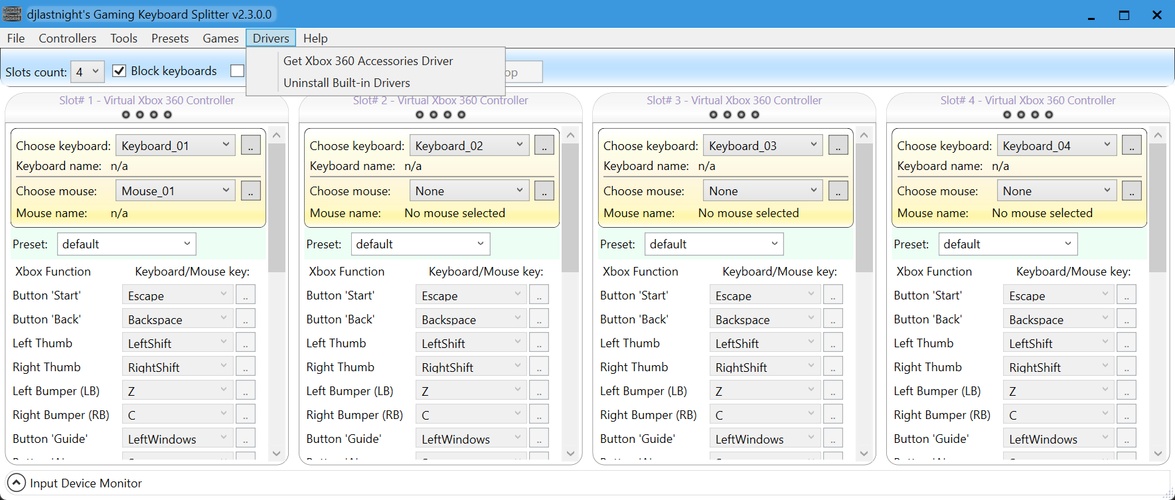
Task: Click detect button beside Slot 4 mouse
Action: coord(1131,190)
